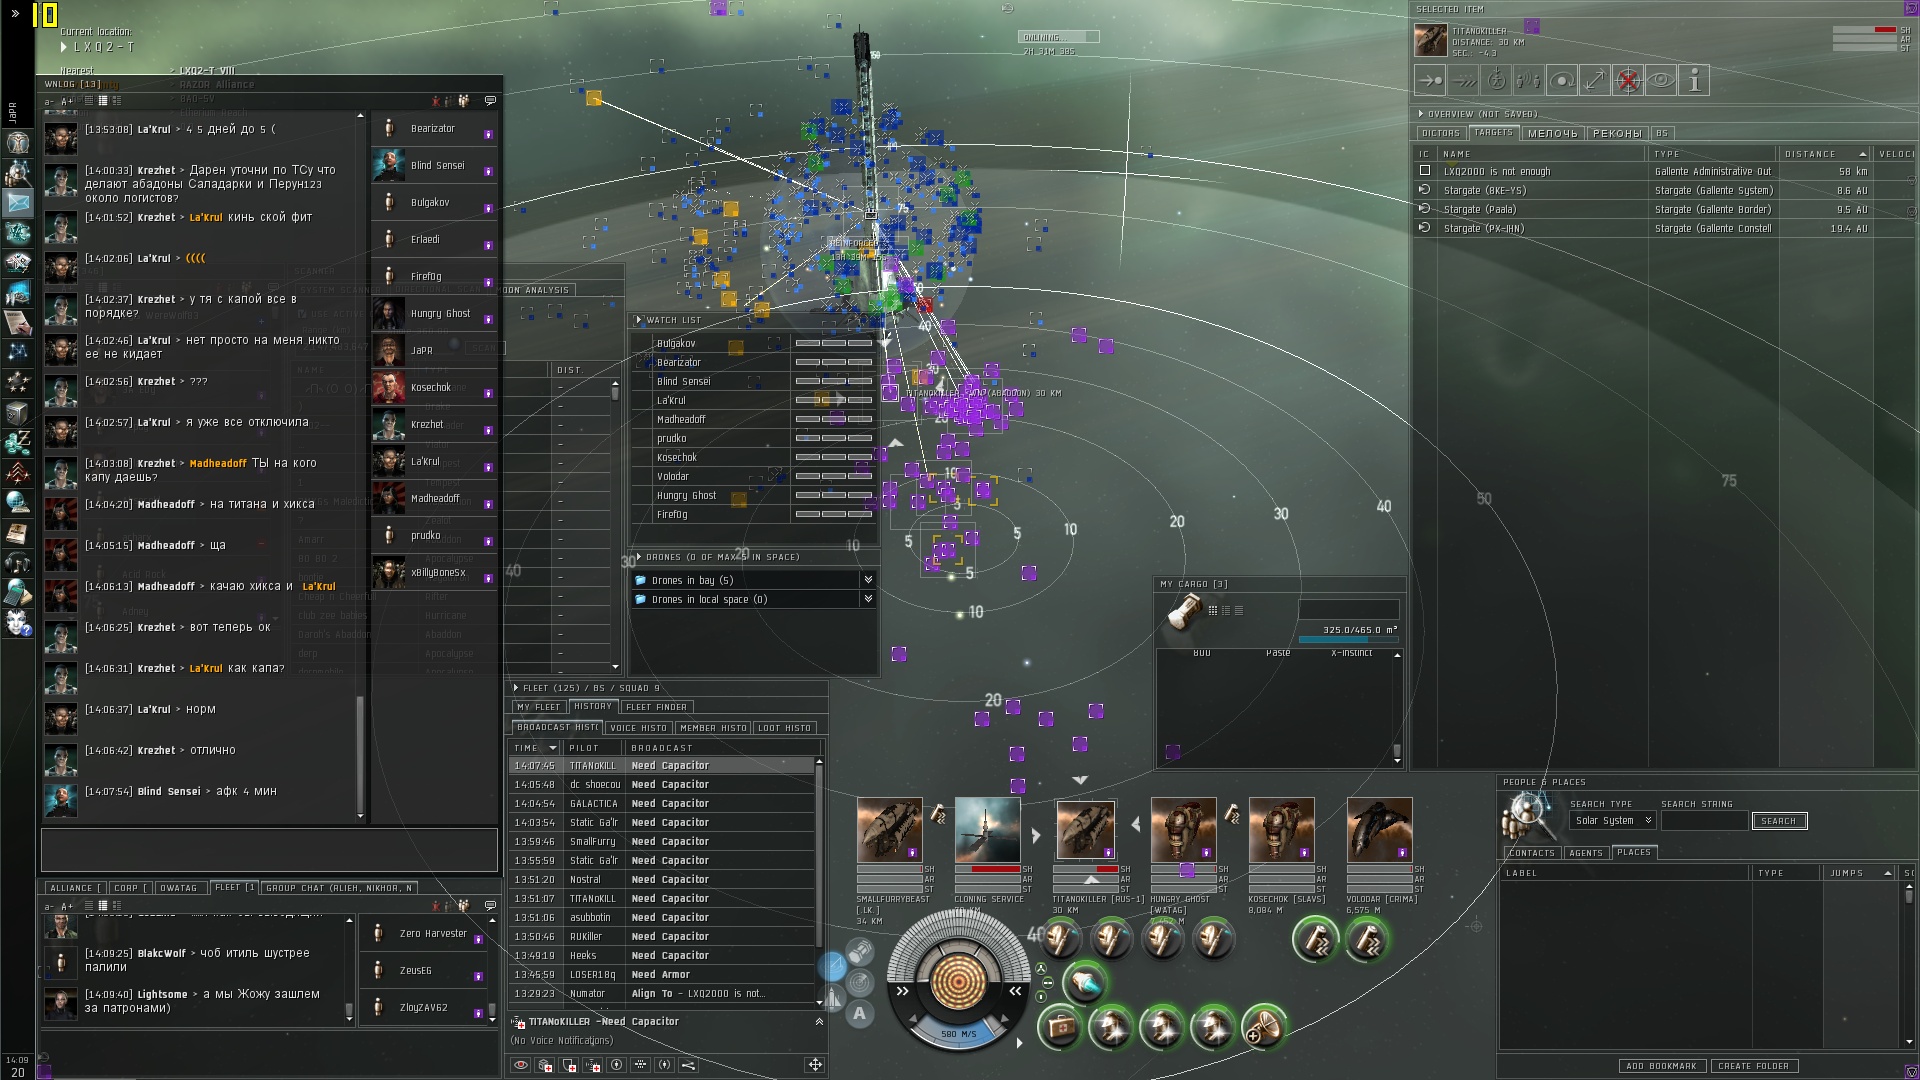Click the ship speed bar at 580 M/S
Viewport: 1920px width, 1080px height.
click(x=958, y=1033)
